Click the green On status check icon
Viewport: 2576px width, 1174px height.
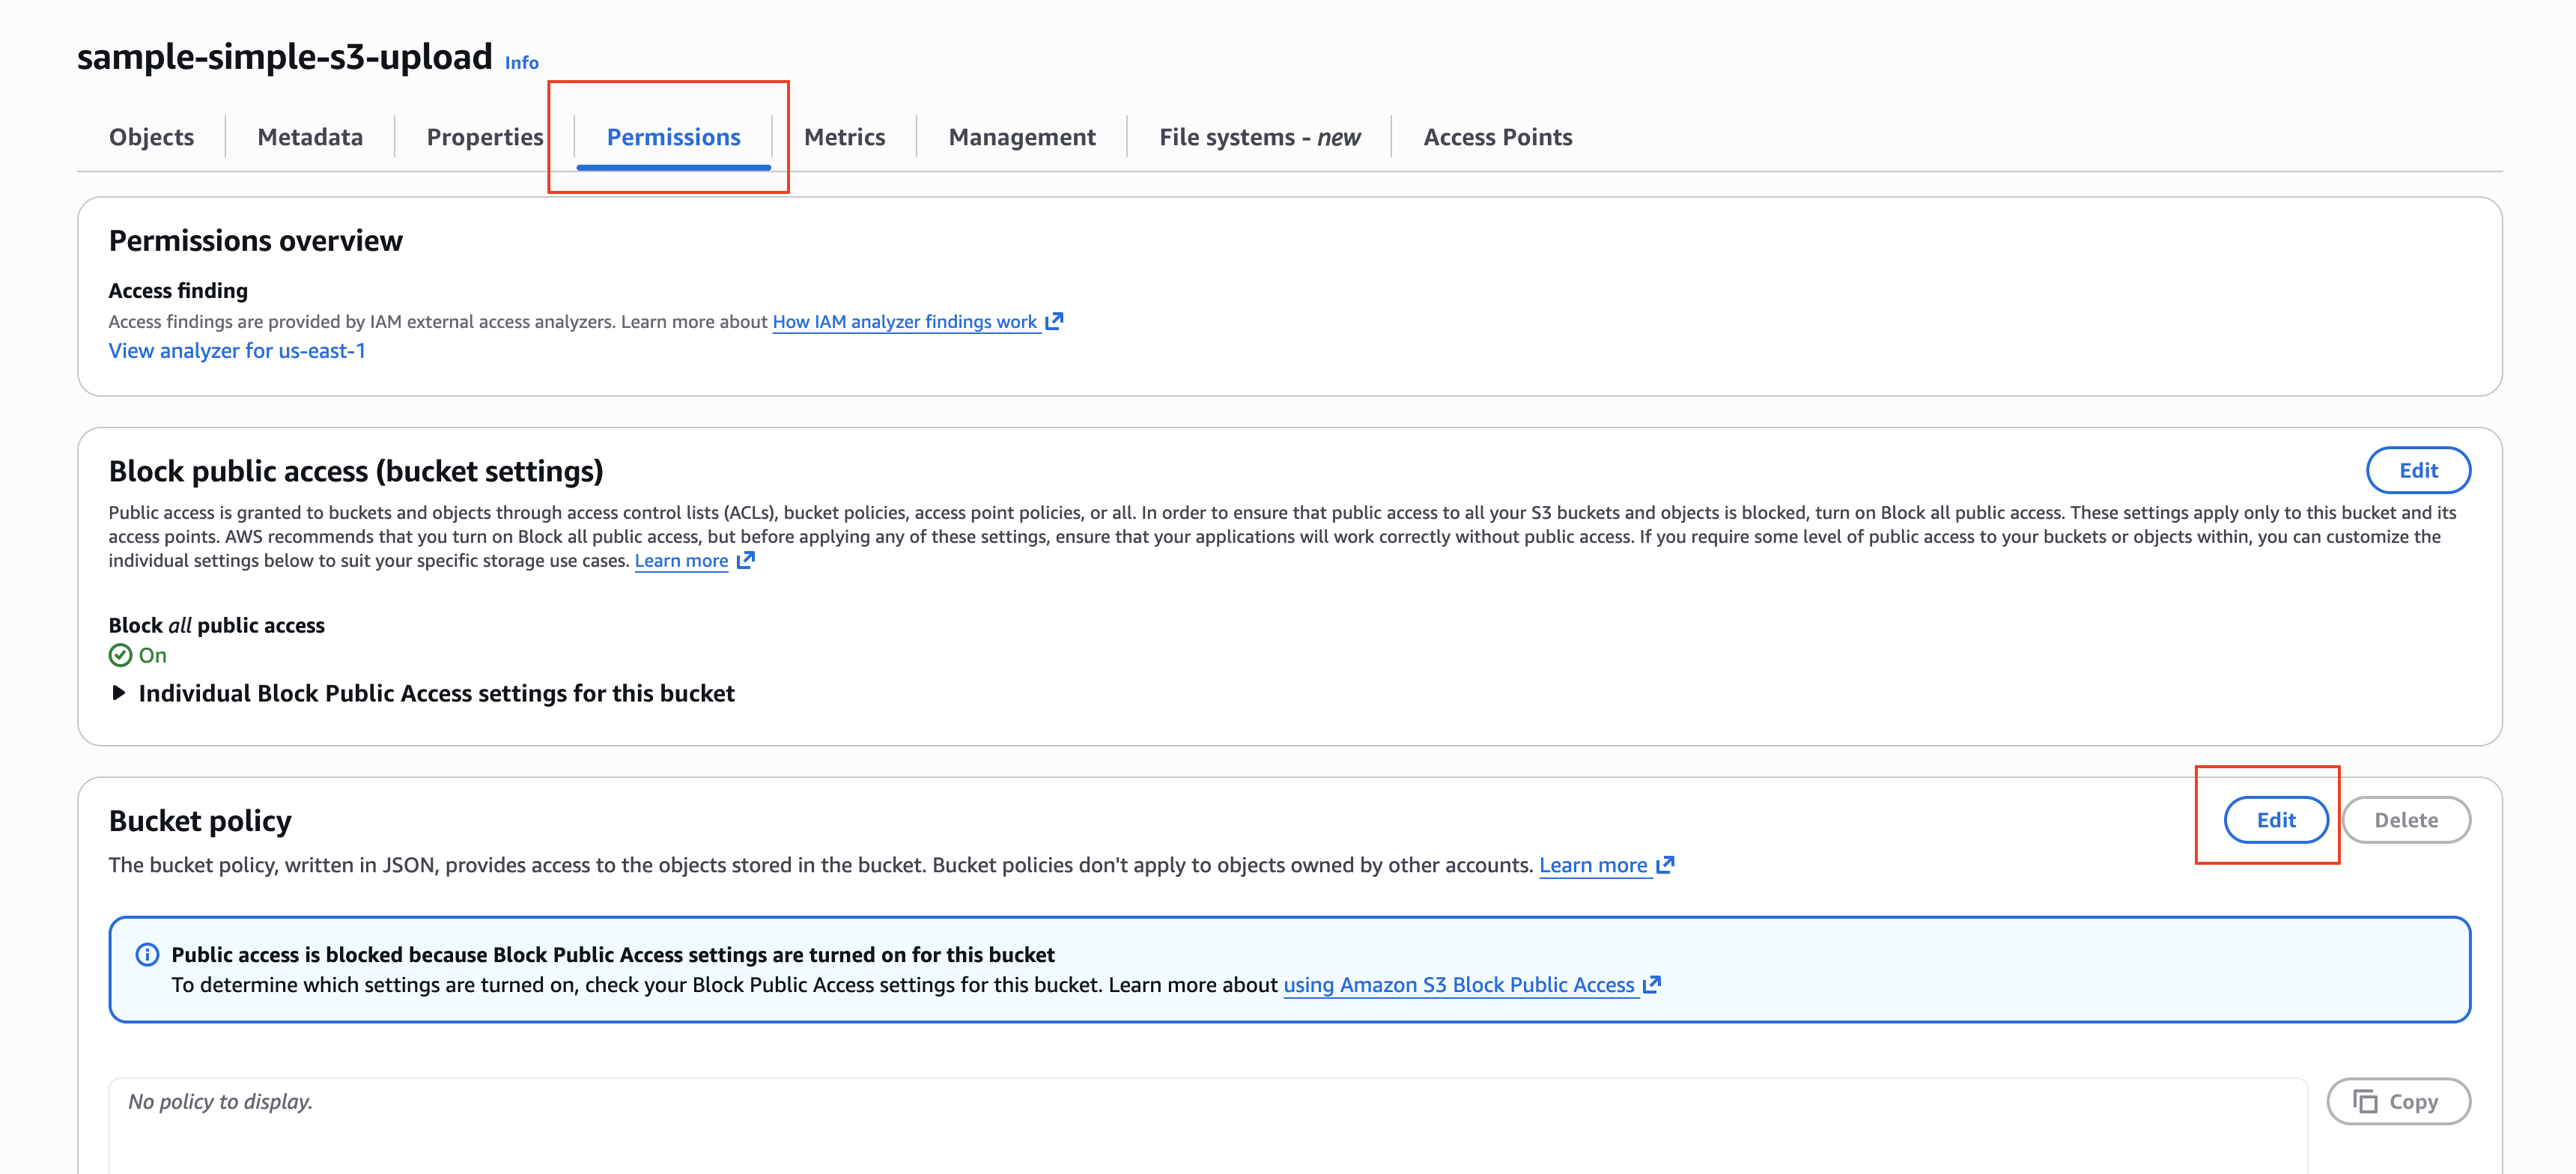point(120,655)
